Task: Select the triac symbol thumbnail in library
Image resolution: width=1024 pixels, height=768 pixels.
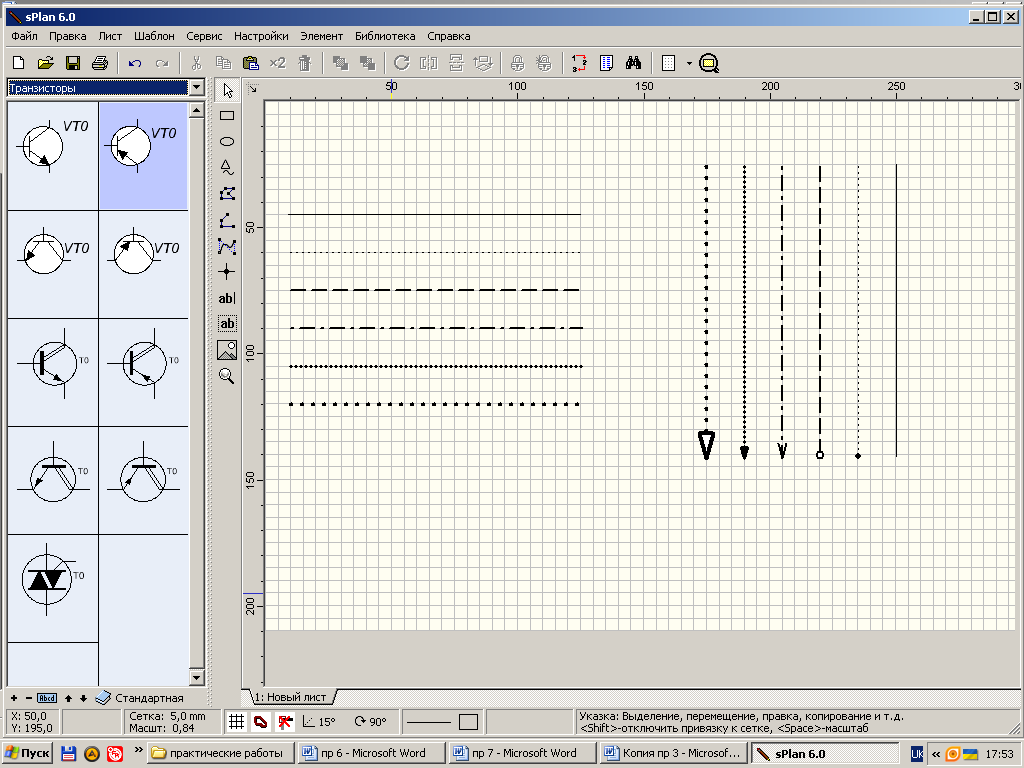Action: (x=49, y=578)
